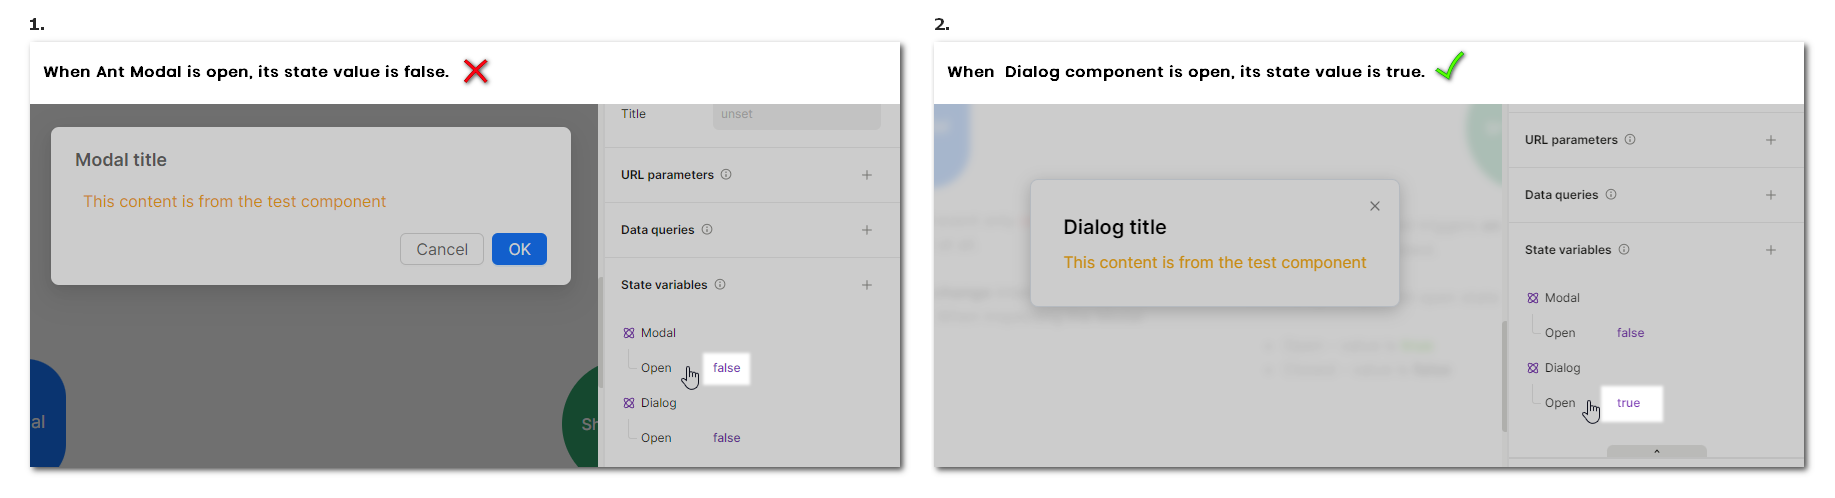The image size is (1835, 498).
Task: Add a data query in screenshot 2
Action: pos(1771,195)
